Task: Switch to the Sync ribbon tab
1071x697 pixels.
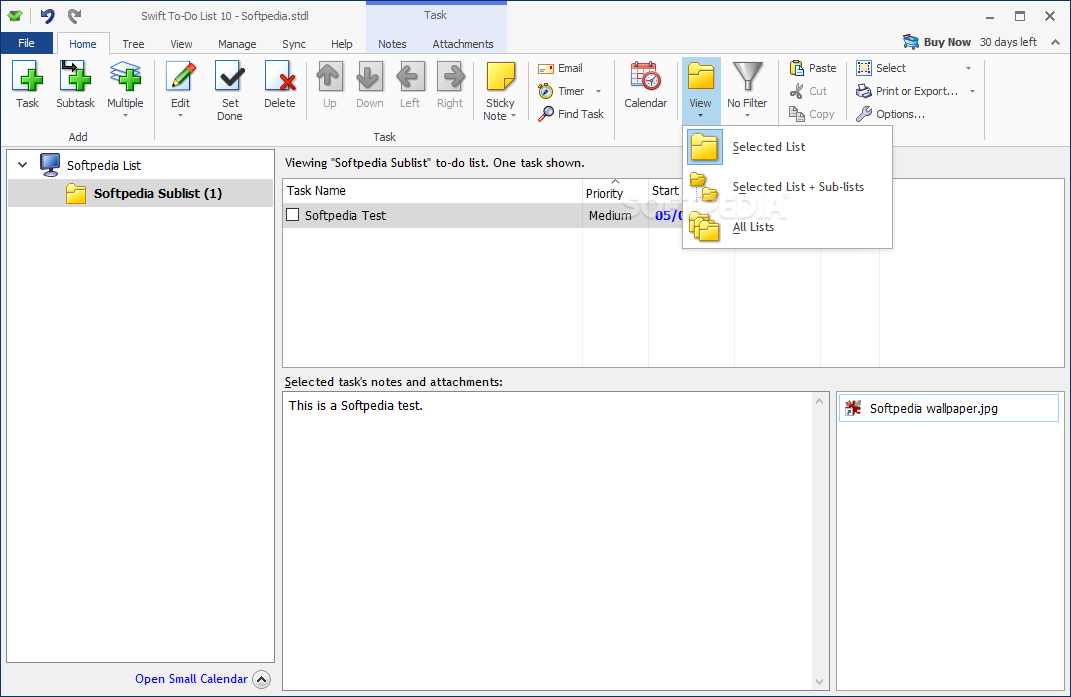Action: coord(294,44)
